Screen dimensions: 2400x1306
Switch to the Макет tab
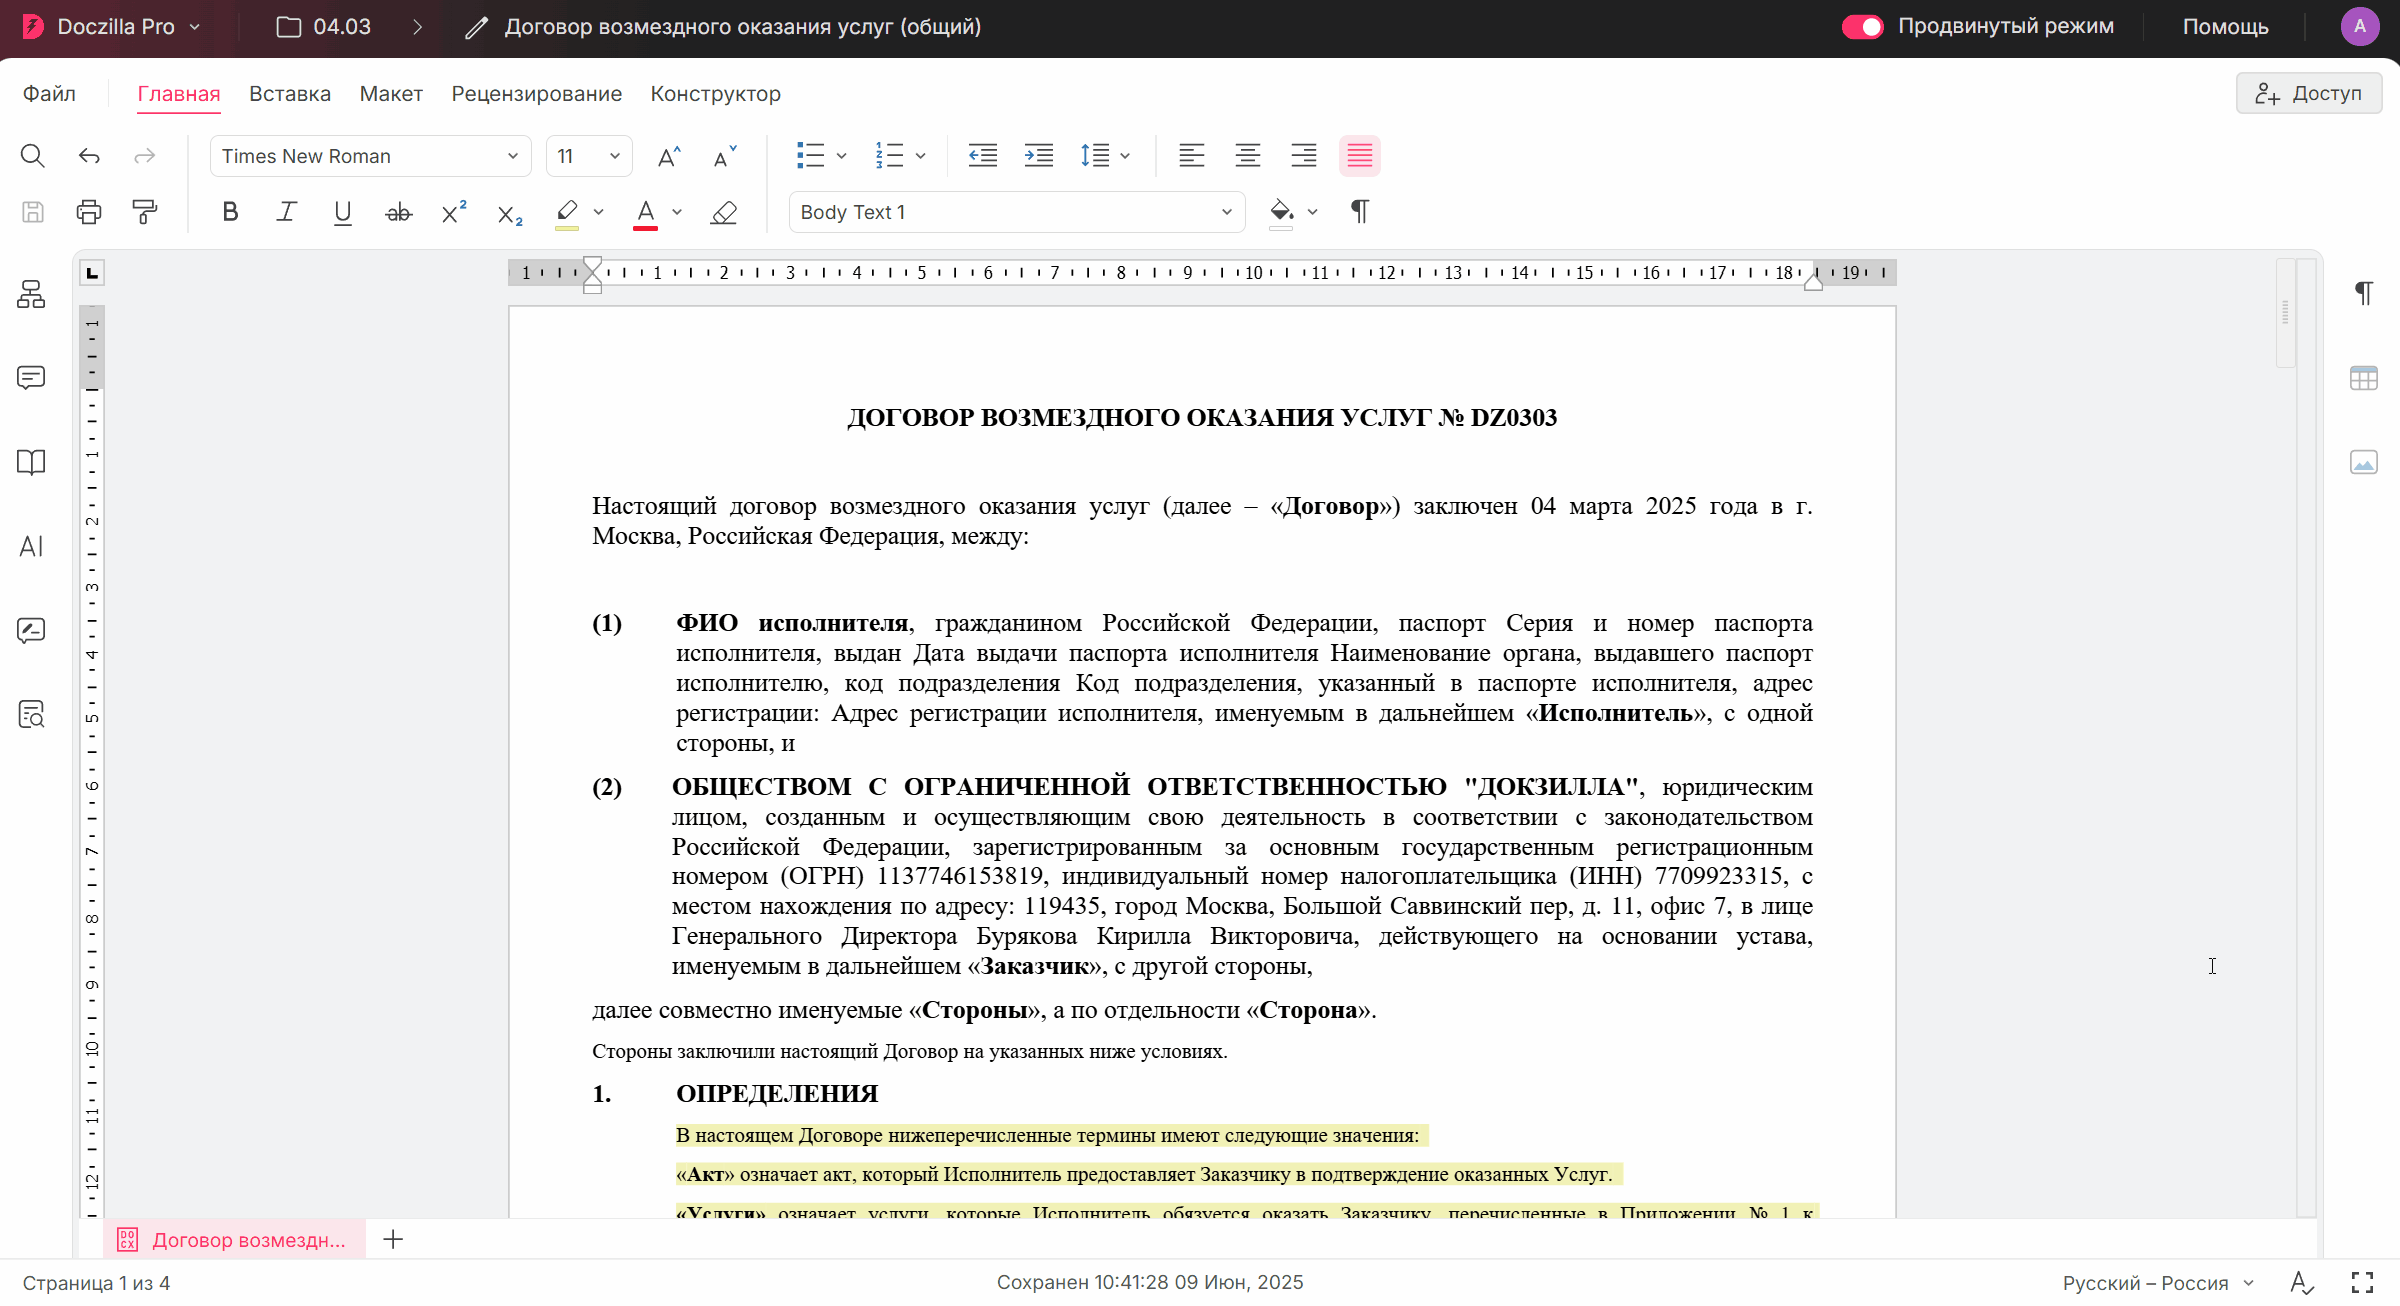pos(391,94)
